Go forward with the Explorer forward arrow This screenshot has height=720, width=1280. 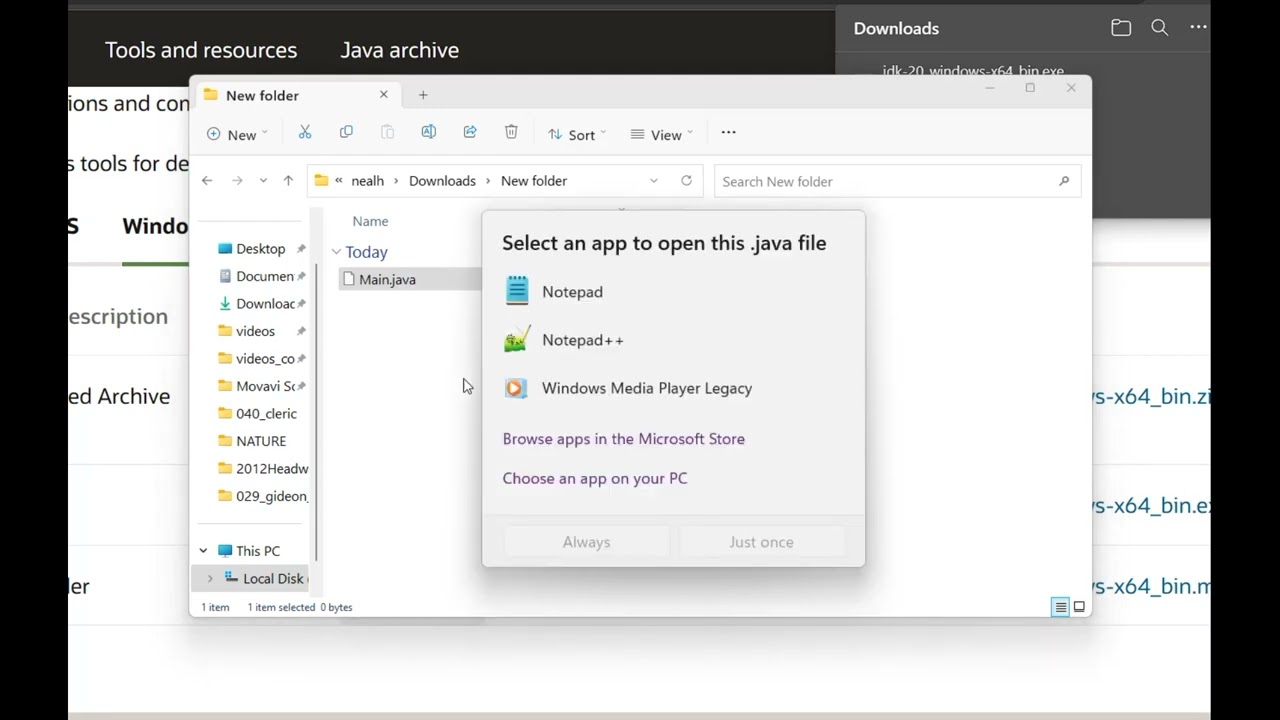[237, 181]
